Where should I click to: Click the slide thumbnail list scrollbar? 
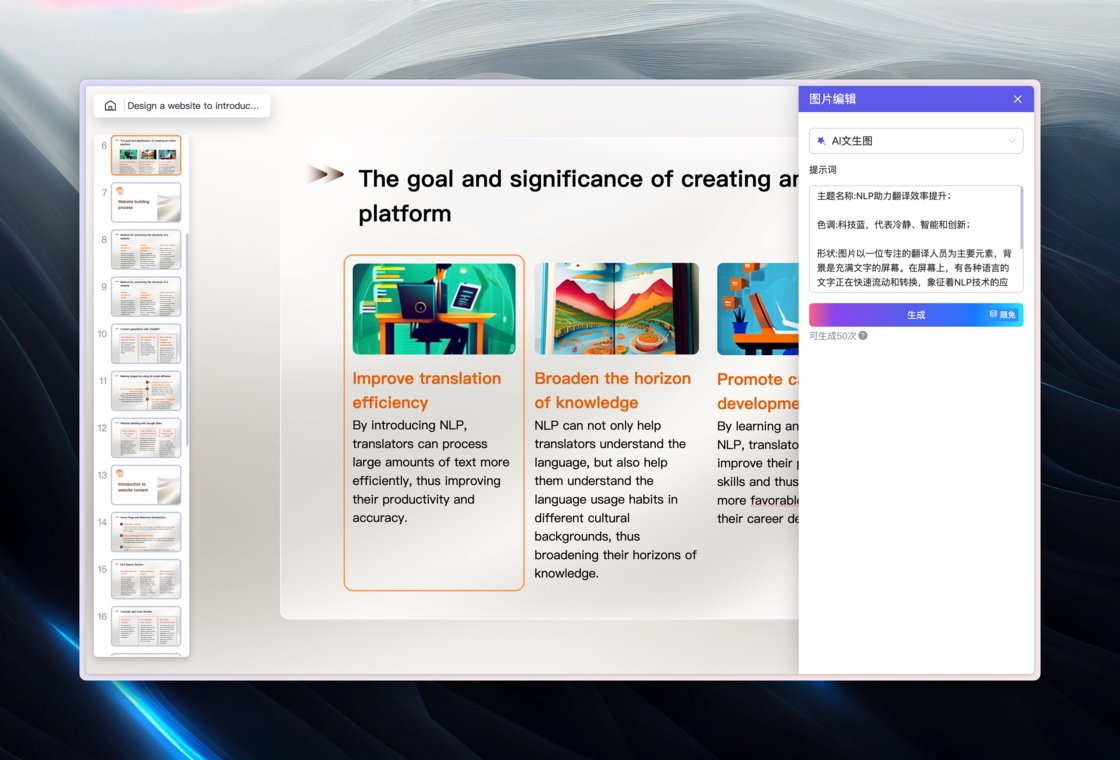[187, 339]
